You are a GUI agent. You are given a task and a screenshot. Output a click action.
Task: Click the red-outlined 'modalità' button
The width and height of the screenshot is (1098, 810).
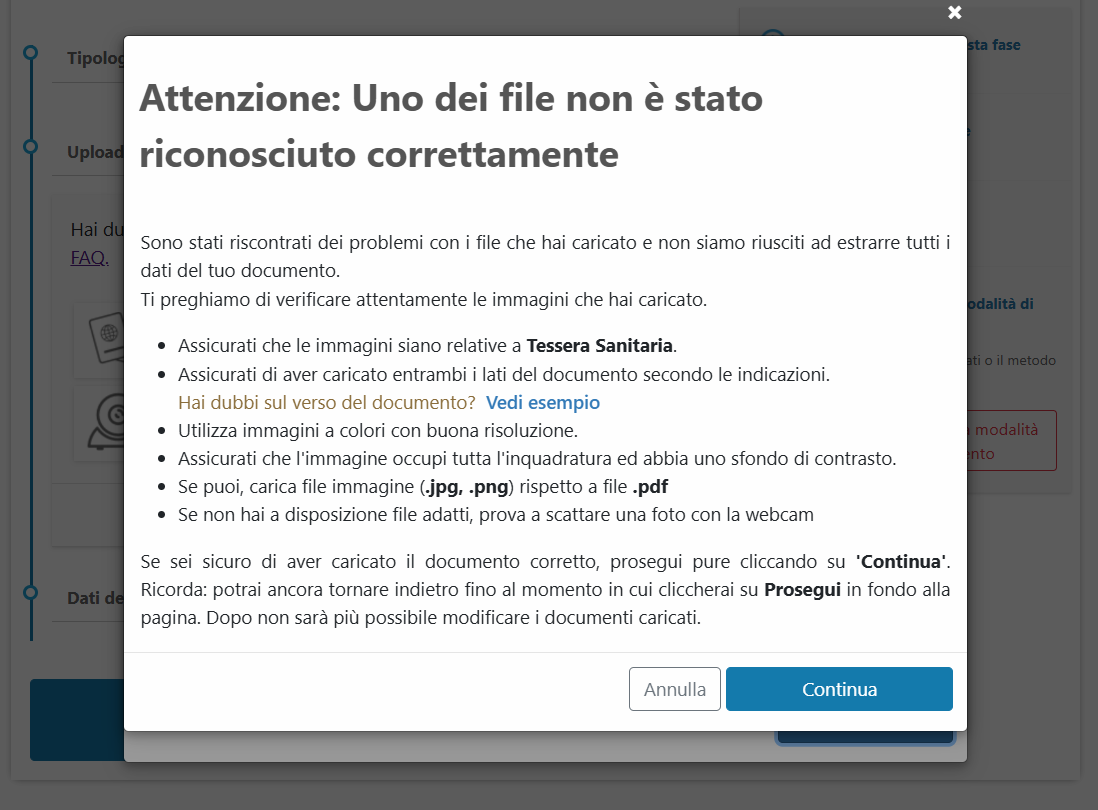click(x=1010, y=441)
